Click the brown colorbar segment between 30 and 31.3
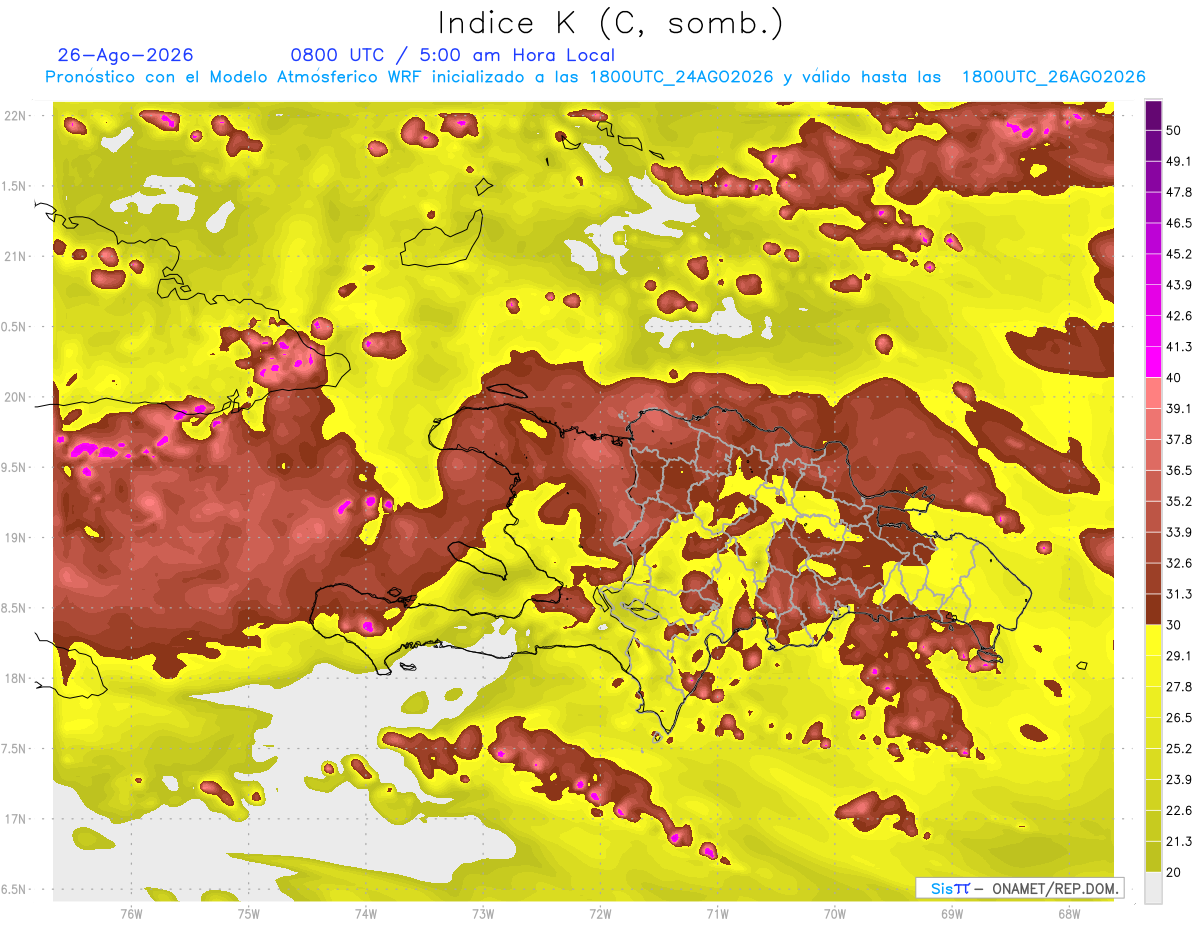The height and width of the screenshot is (927, 1200). (1153, 609)
